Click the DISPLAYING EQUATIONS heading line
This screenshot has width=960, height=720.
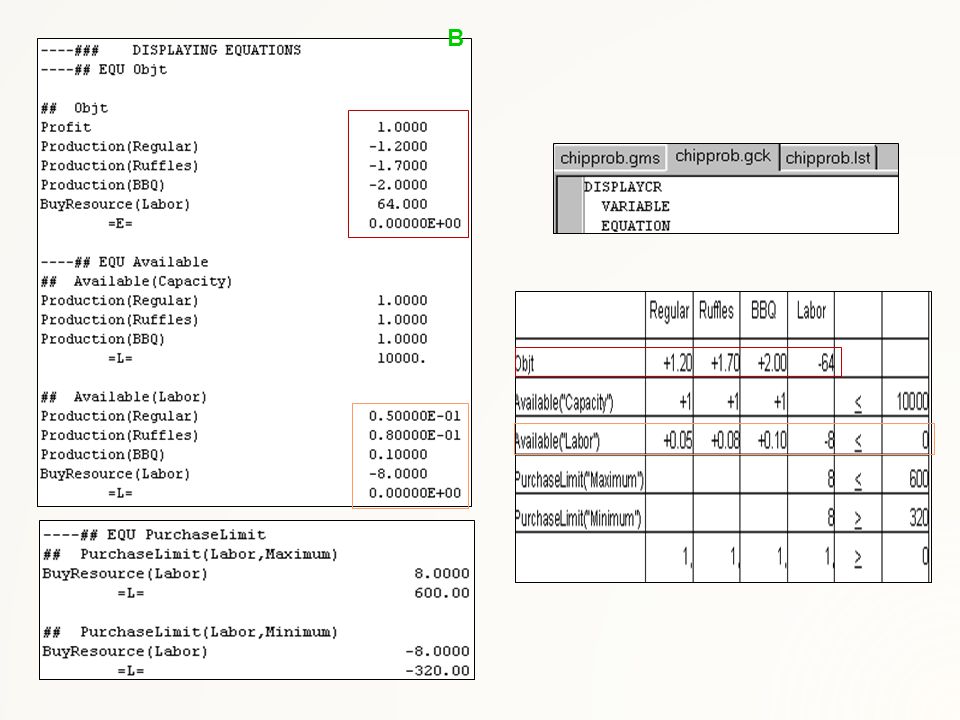(x=171, y=50)
